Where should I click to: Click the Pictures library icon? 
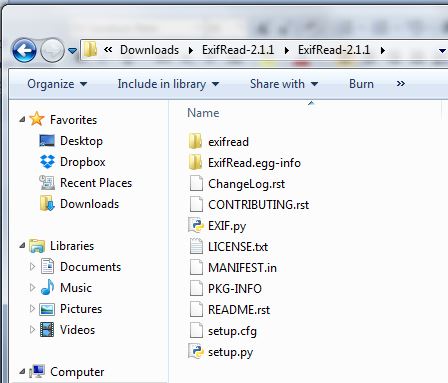click(47, 309)
